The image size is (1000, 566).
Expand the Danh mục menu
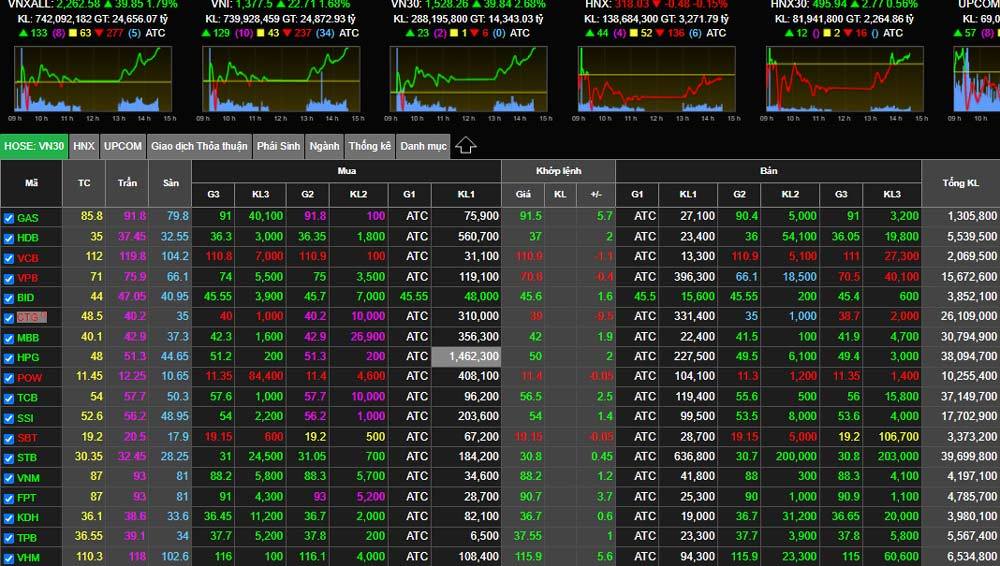(423, 146)
